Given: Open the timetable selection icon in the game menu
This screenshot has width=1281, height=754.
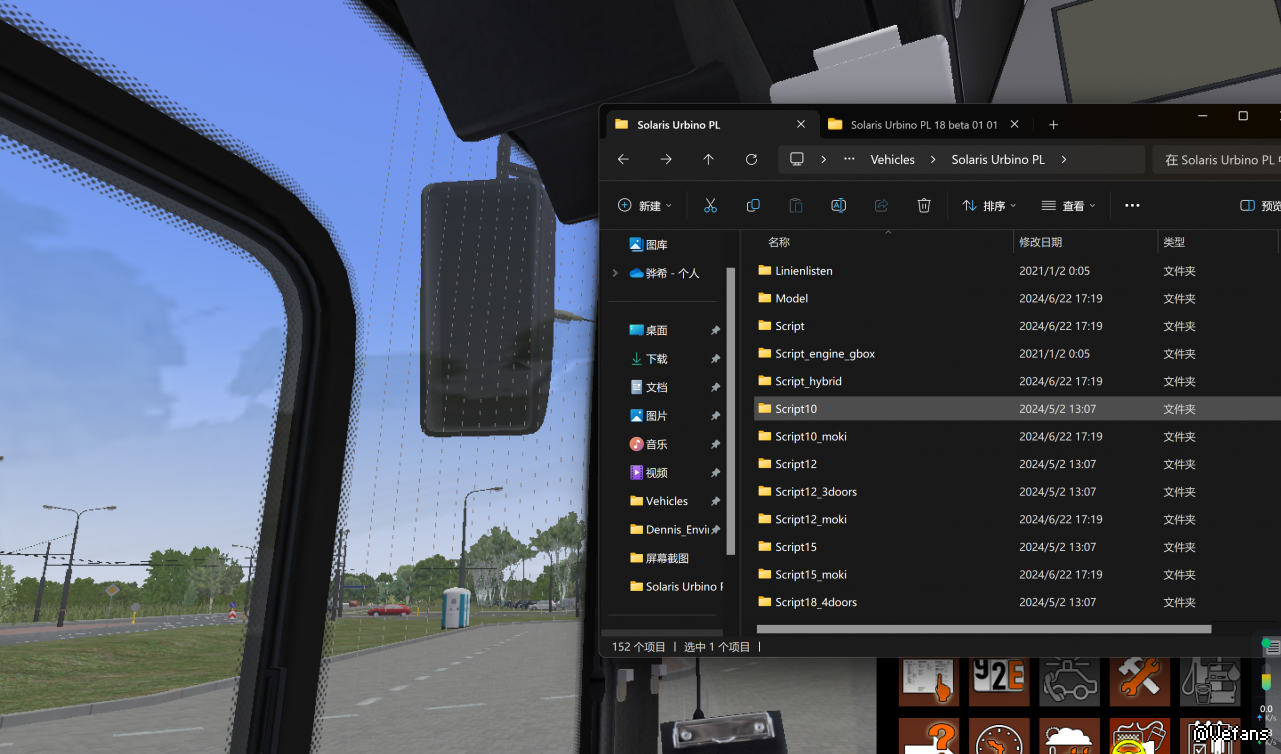Looking at the screenshot, I should [929, 681].
